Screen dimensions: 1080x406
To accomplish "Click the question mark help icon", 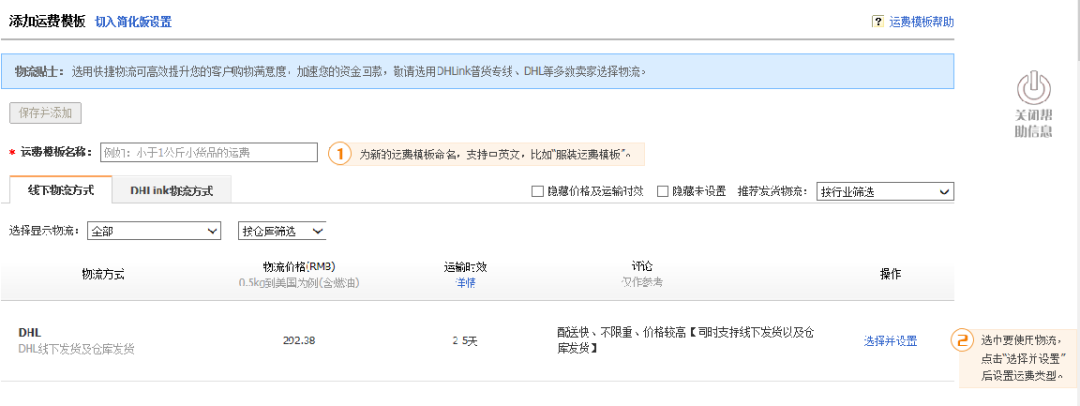I will (878, 21).
